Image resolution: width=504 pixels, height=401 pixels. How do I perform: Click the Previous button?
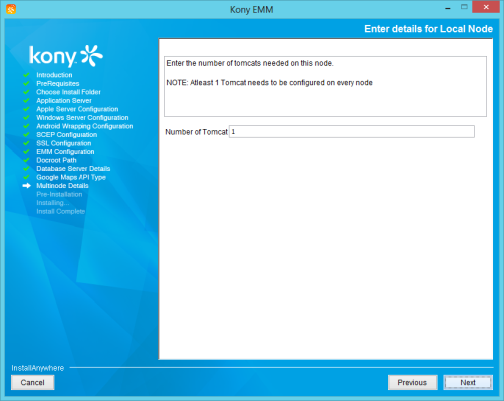tap(412, 382)
